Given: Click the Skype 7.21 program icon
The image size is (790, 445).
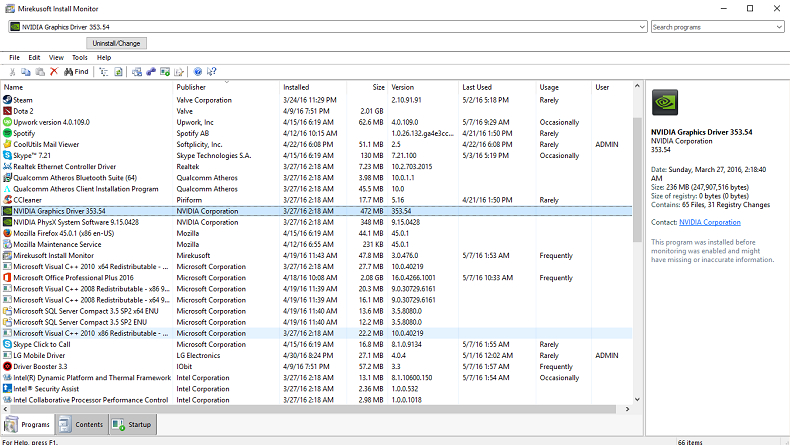Looking at the screenshot, I should pyautogui.click(x=8, y=155).
